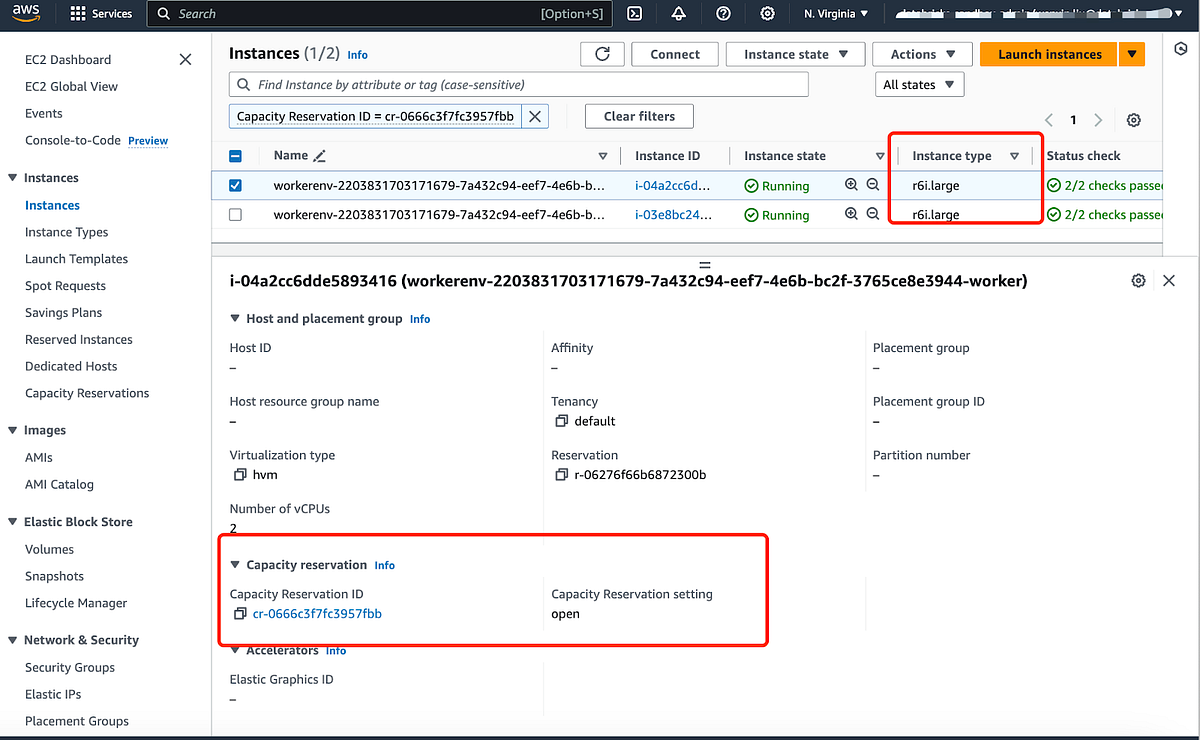This screenshot has height=740, width=1200.
Task: Open the AWS help question mark icon
Action: [722, 14]
